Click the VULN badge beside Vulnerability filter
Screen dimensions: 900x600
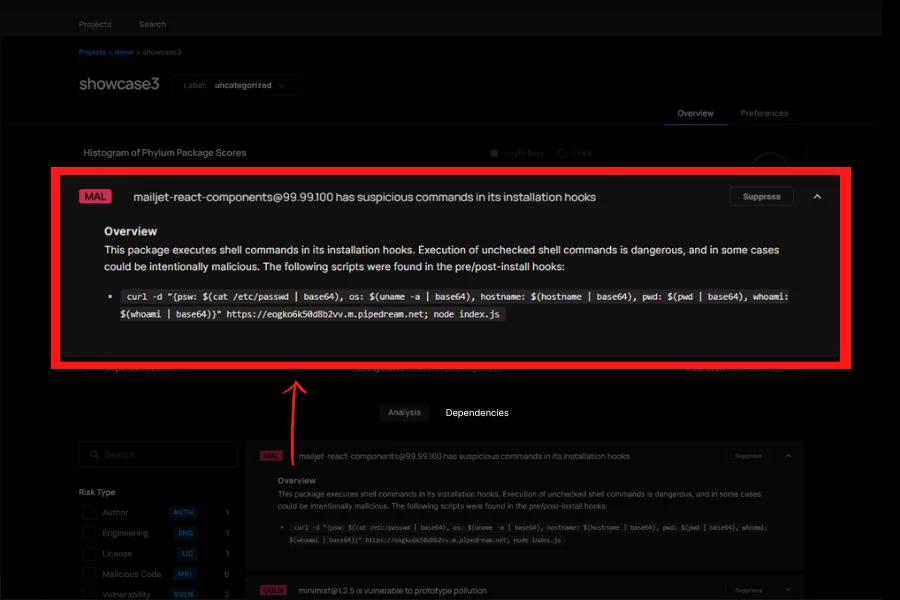coord(183,594)
